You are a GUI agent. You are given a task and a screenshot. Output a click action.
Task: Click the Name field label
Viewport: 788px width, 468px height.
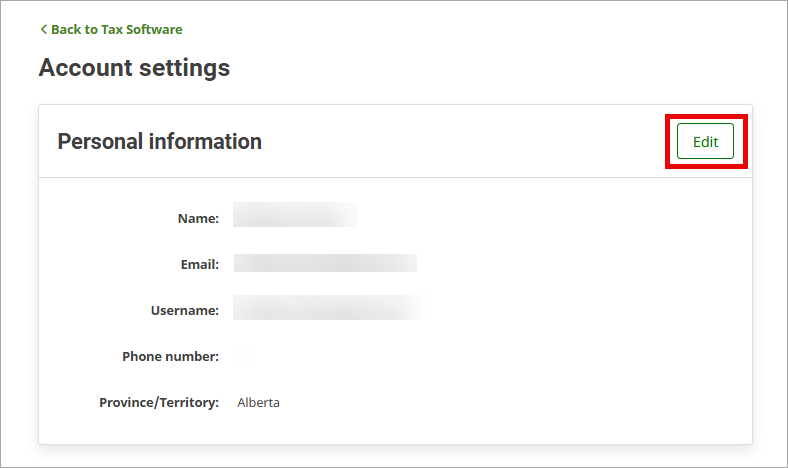click(x=198, y=218)
